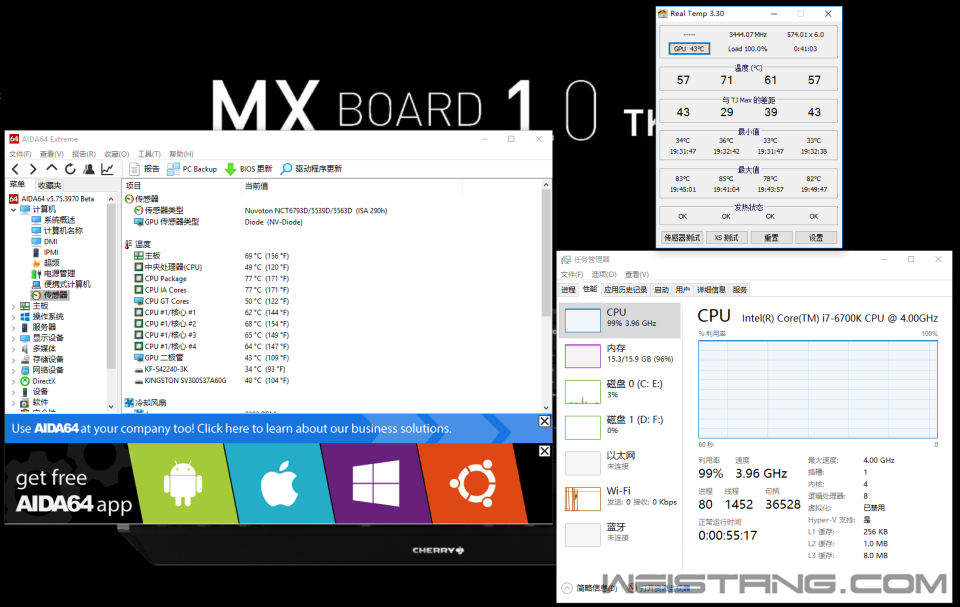Select 传感器 in AIDA64 tree
Viewport: 960px width, 607px height.
(x=50, y=295)
